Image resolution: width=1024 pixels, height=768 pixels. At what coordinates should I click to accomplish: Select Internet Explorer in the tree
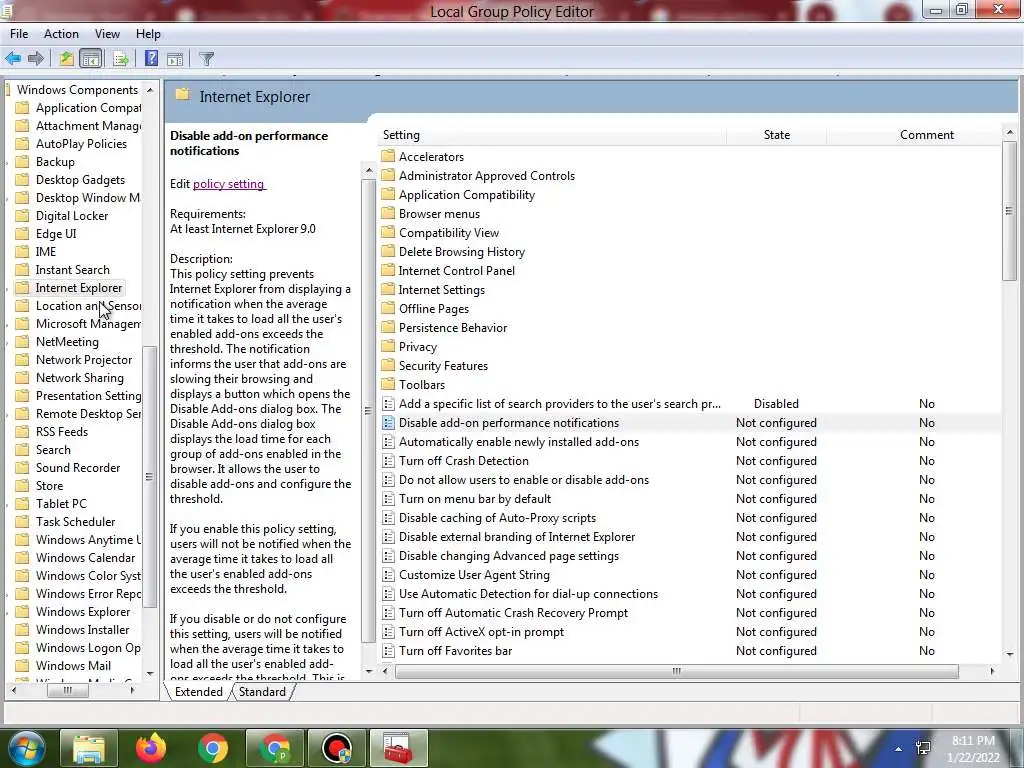click(x=78, y=288)
